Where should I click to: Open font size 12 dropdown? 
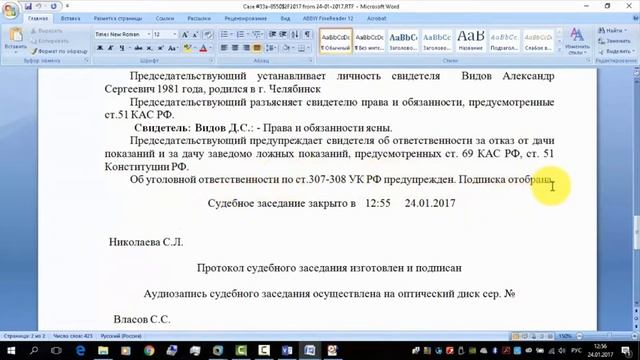click(x=175, y=34)
